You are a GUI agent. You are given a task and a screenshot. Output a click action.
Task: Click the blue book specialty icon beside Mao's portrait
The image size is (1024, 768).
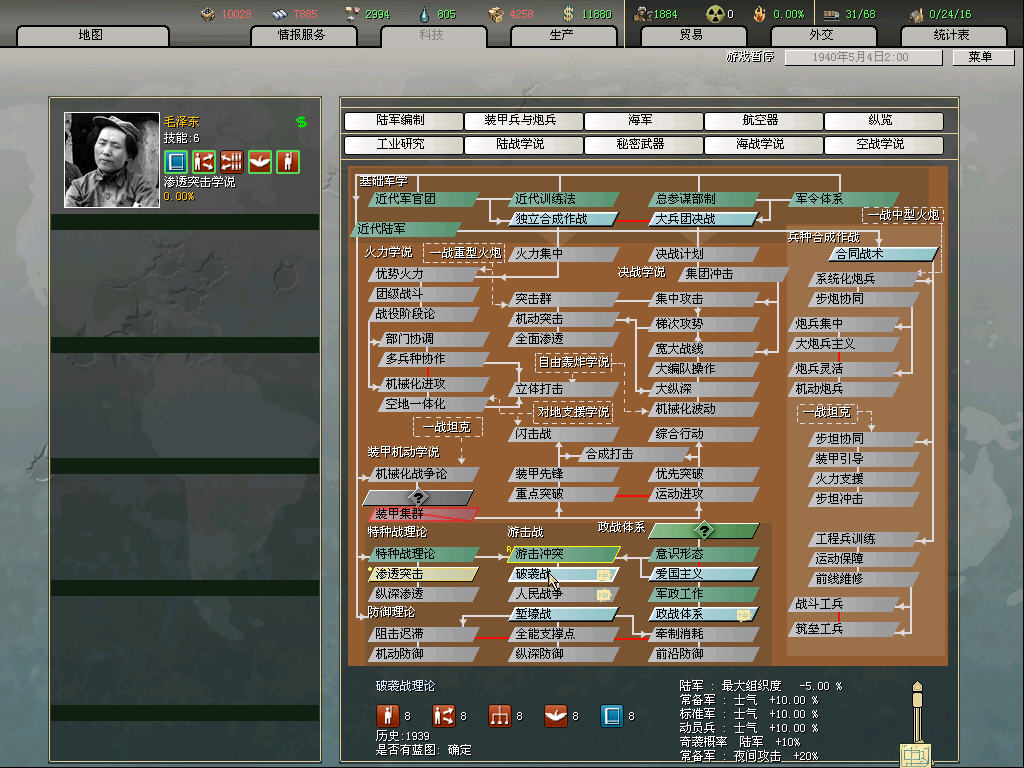coord(176,161)
